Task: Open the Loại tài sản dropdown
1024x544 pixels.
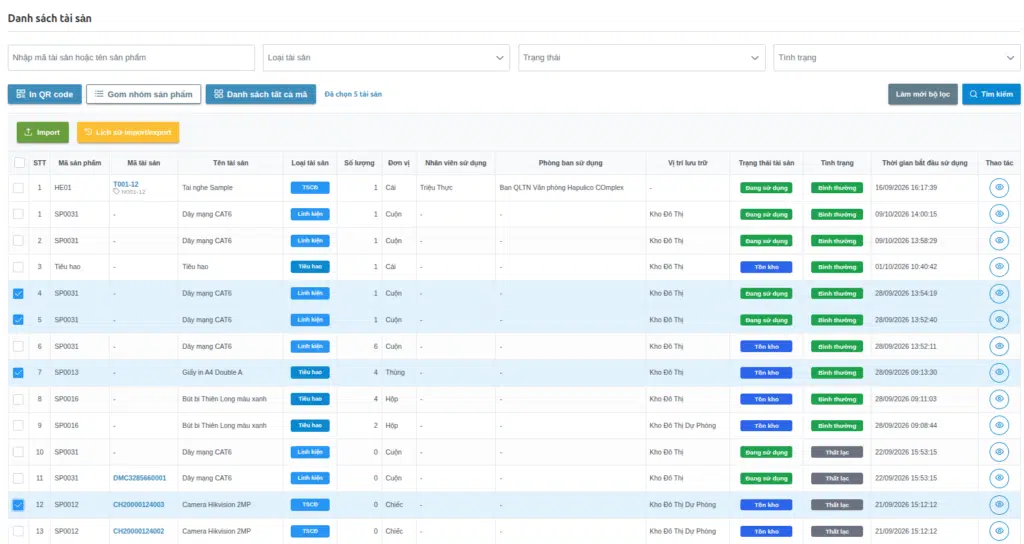Action: point(386,57)
